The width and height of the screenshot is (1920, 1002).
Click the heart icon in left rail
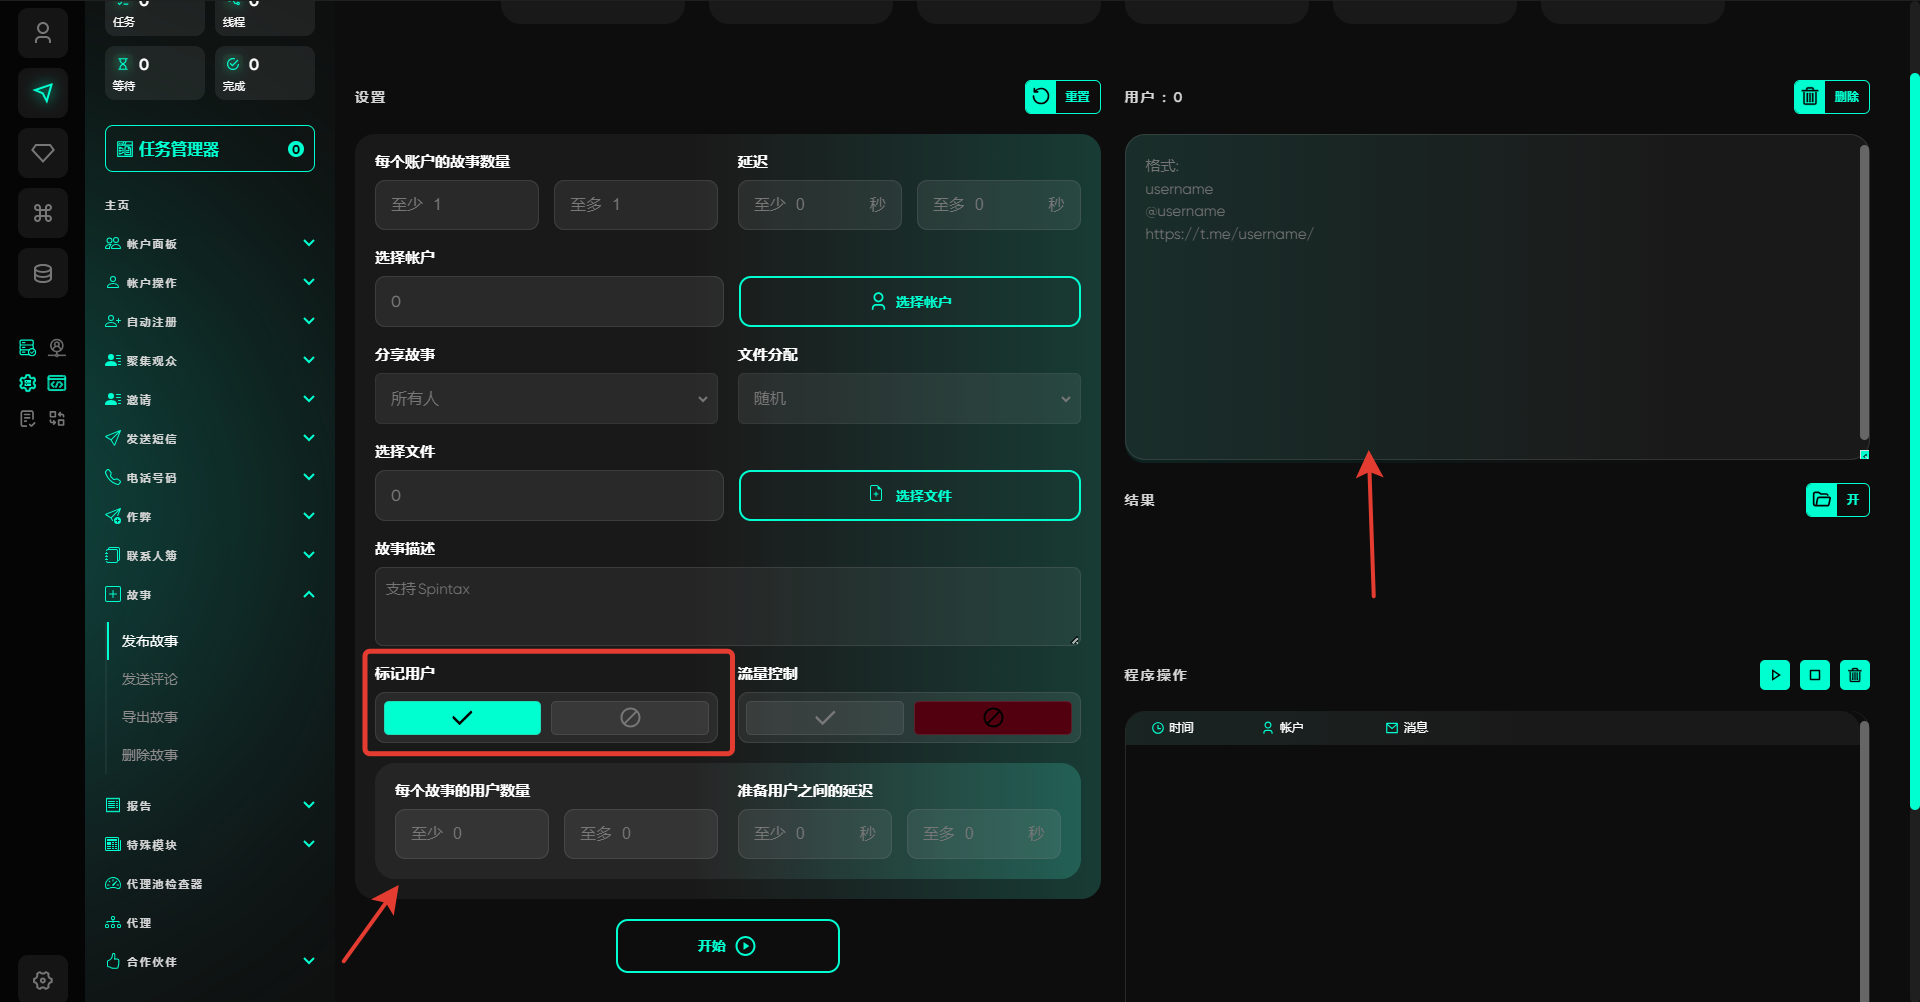43,153
